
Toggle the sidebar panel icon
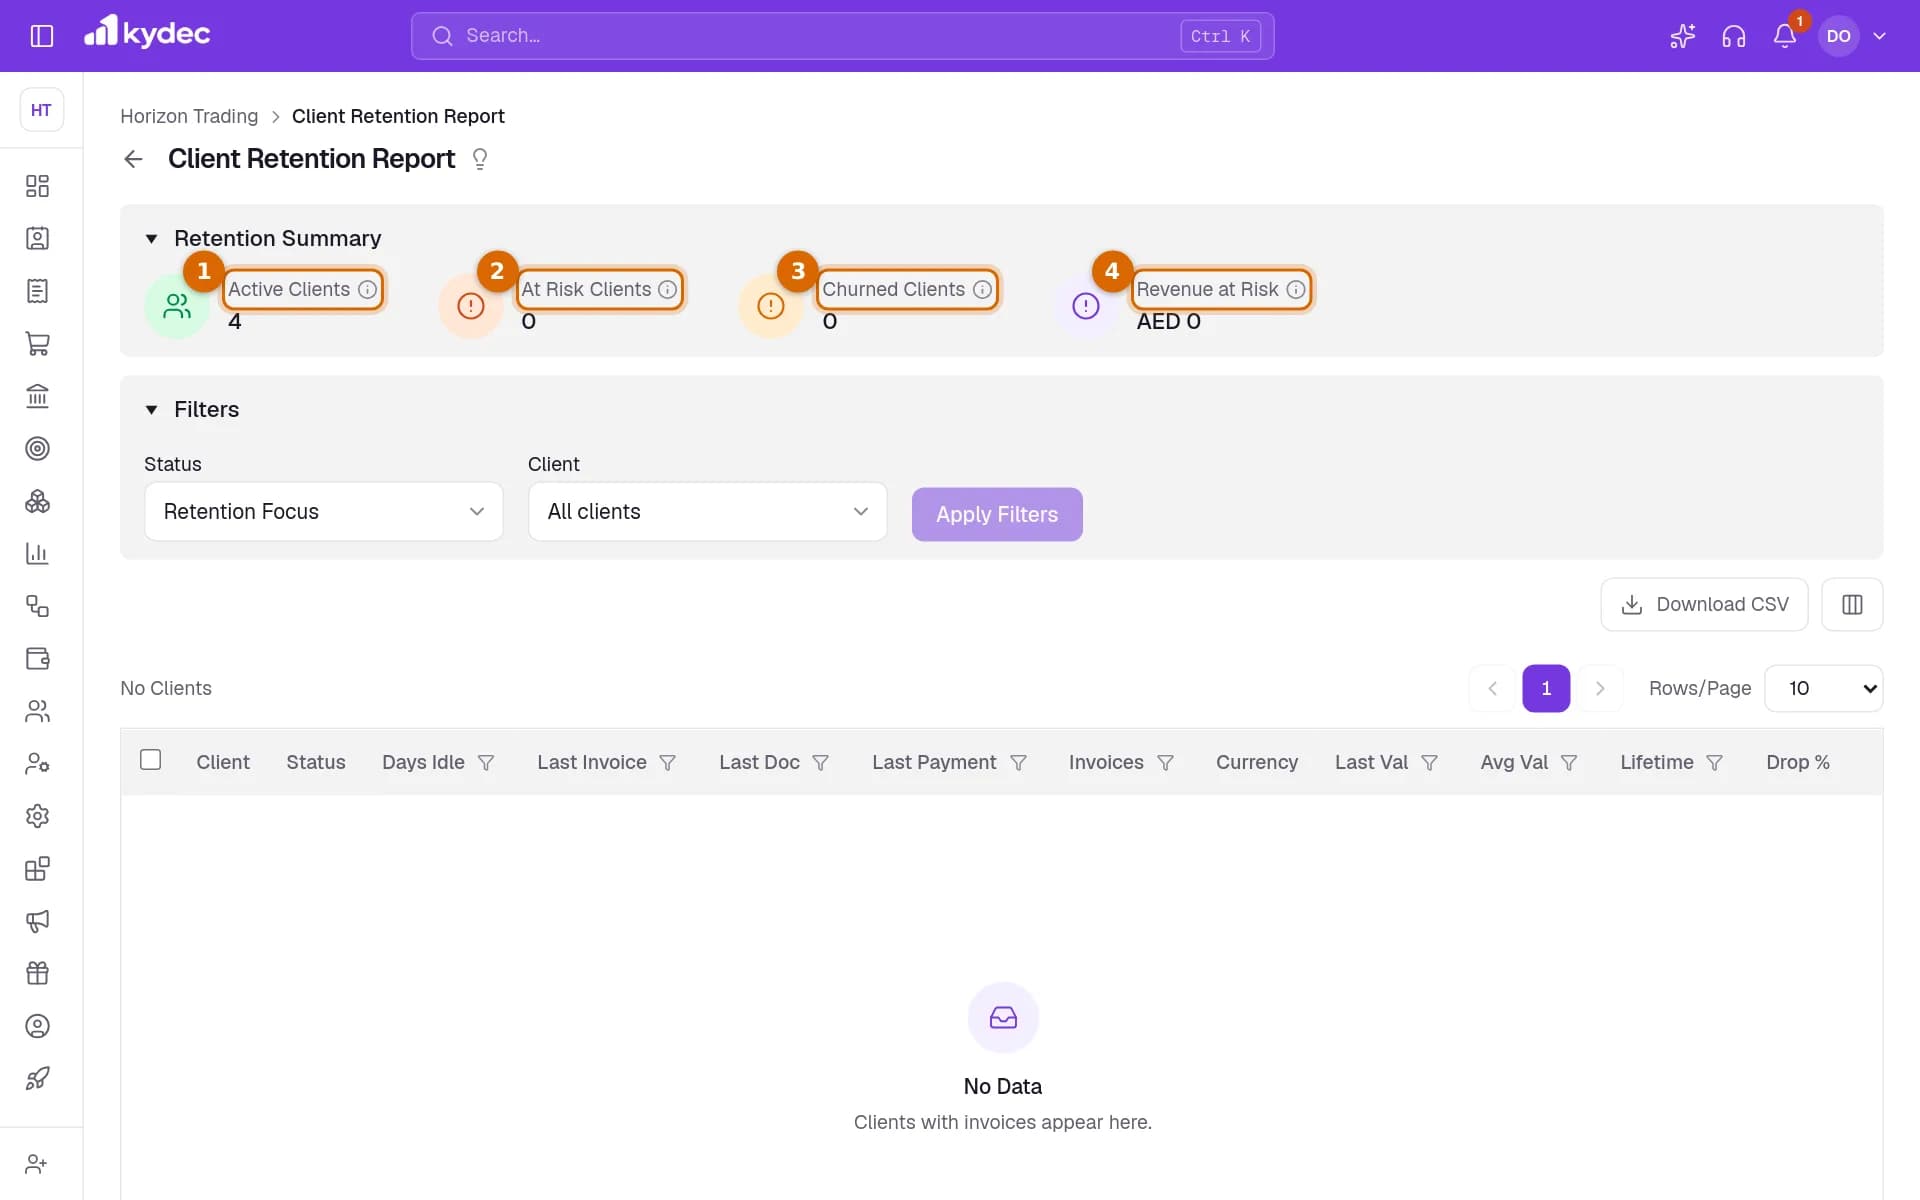pos(41,36)
